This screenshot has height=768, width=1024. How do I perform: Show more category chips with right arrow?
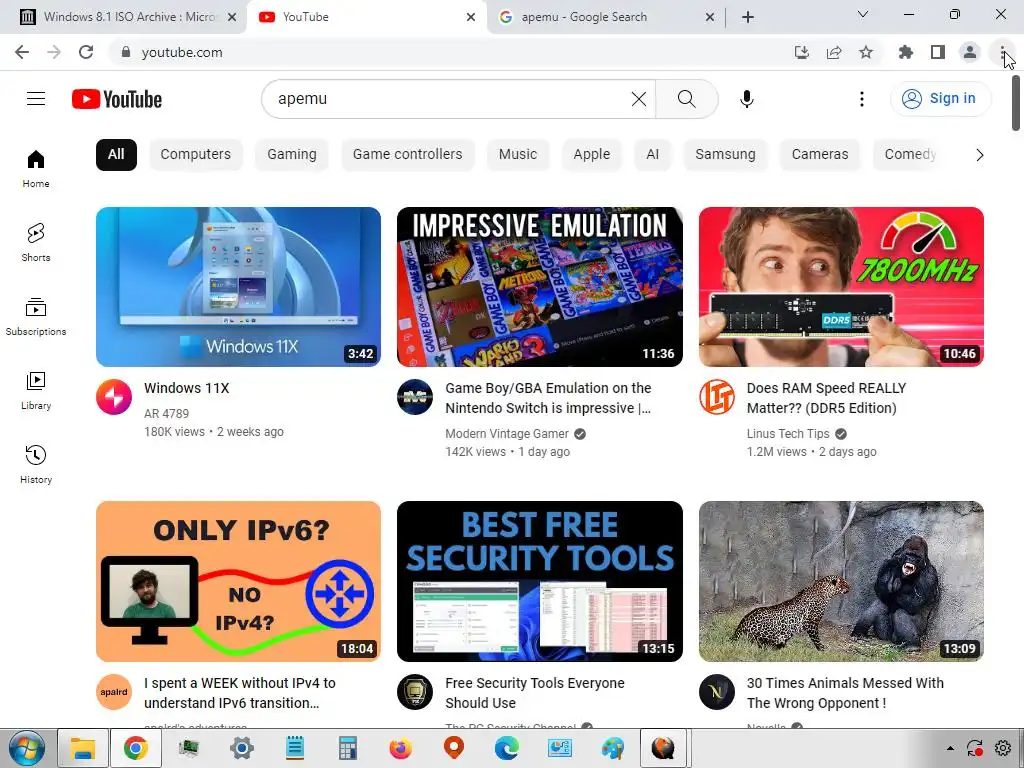[979, 155]
